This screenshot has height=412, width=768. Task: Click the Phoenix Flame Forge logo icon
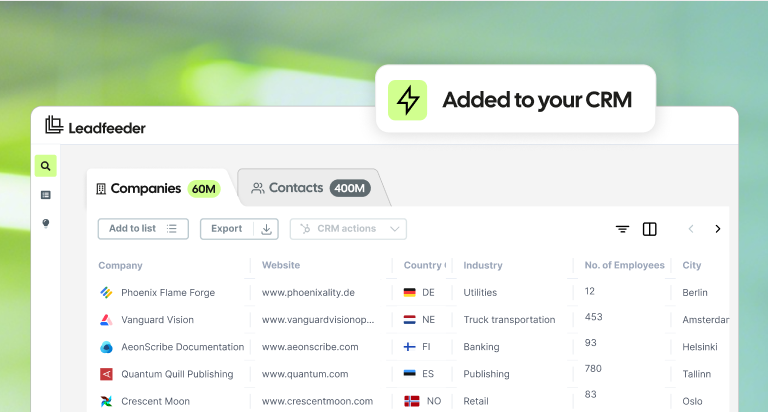click(106, 292)
